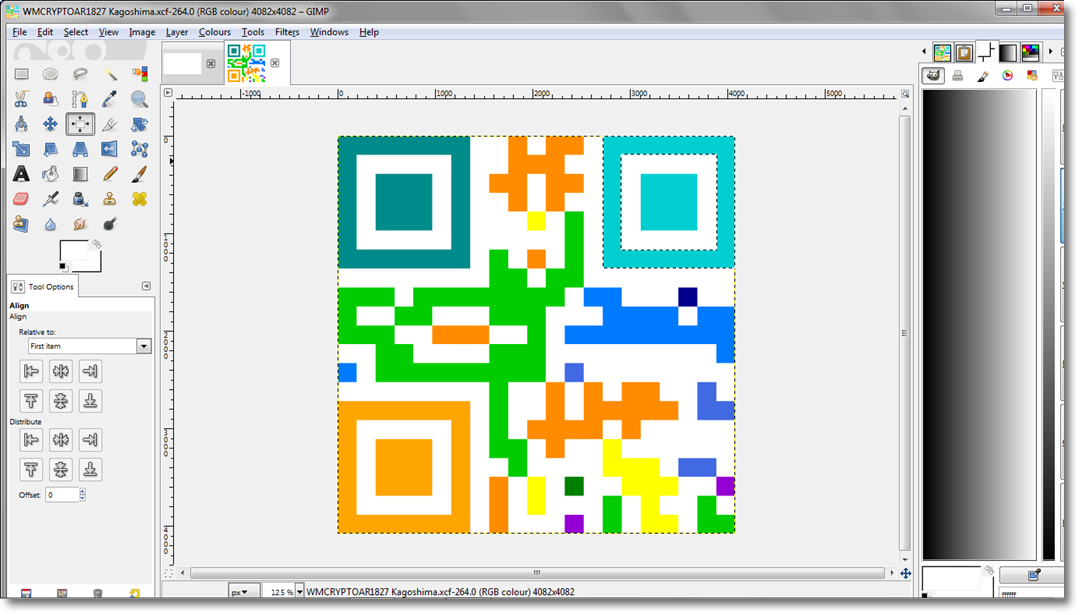This screenshot has height=615, width=1080.
Task: Switch to the Palettes dock tab
Action: tap(1030, 52)
